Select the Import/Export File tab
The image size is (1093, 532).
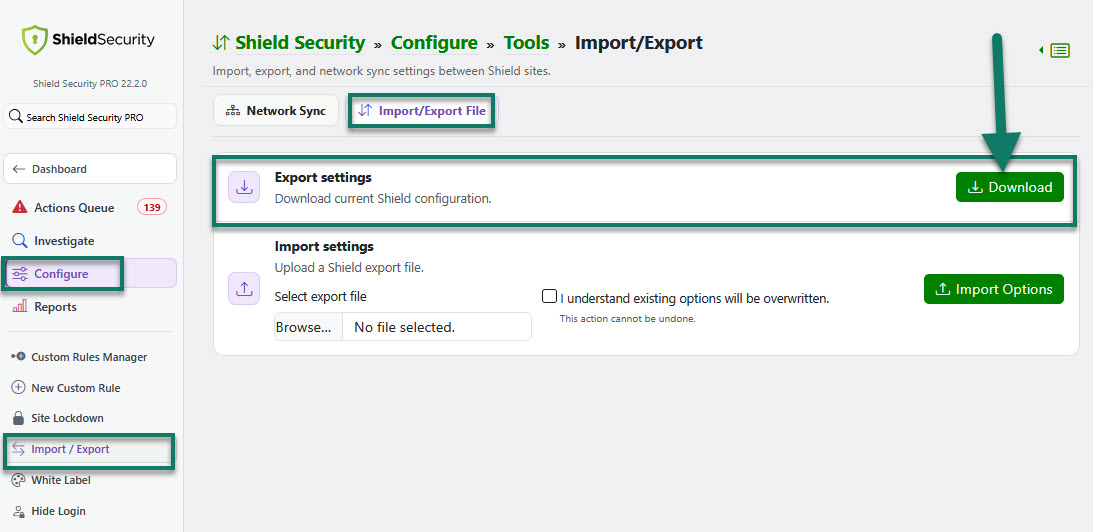click(x=422, y=111)
